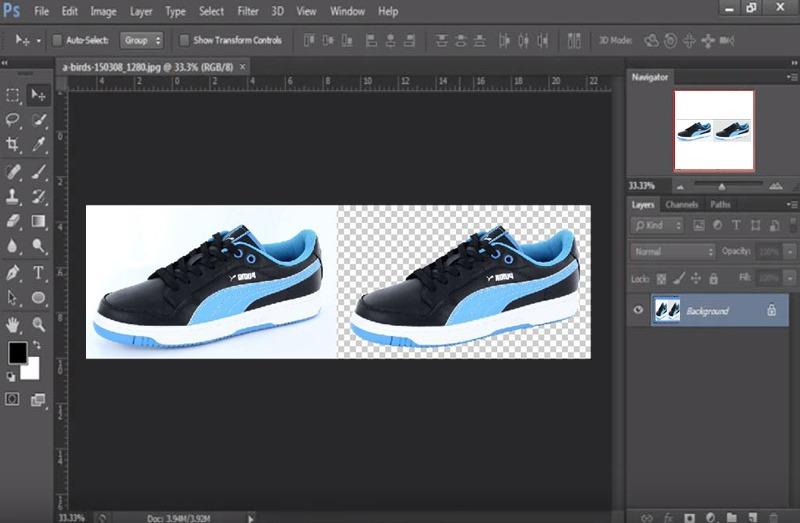Select the Gradient tool
The width and height of the screenshot is (800, 523).
click(x=38, y=221)
